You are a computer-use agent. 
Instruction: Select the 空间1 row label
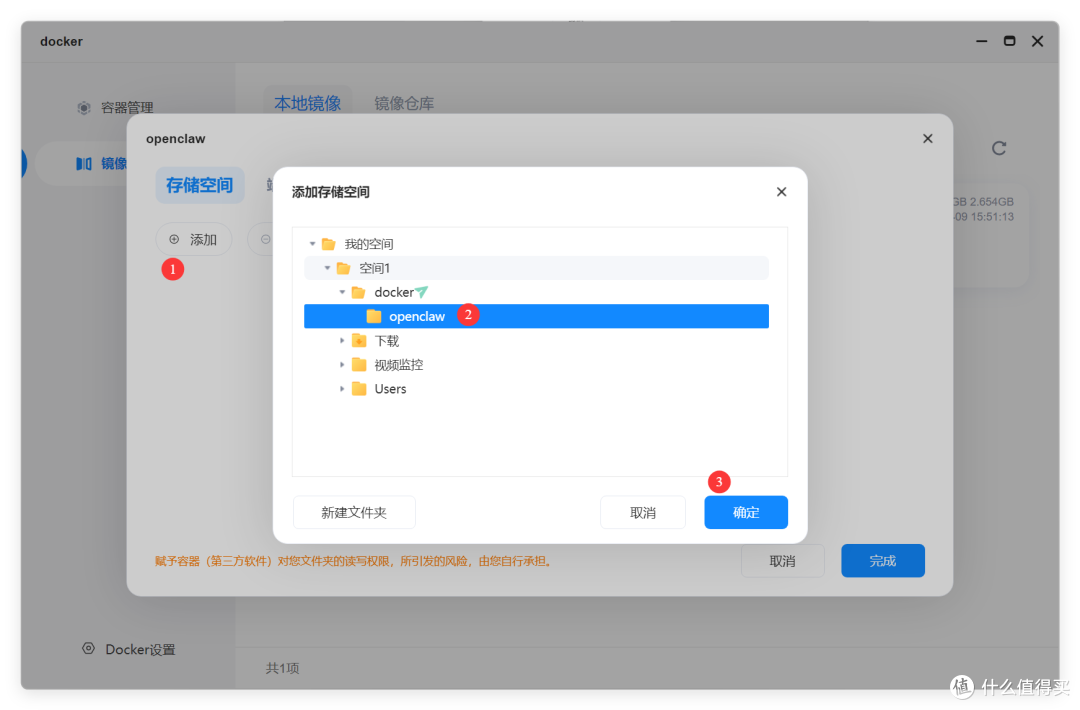pyautogui.click(x=375, y=268)
